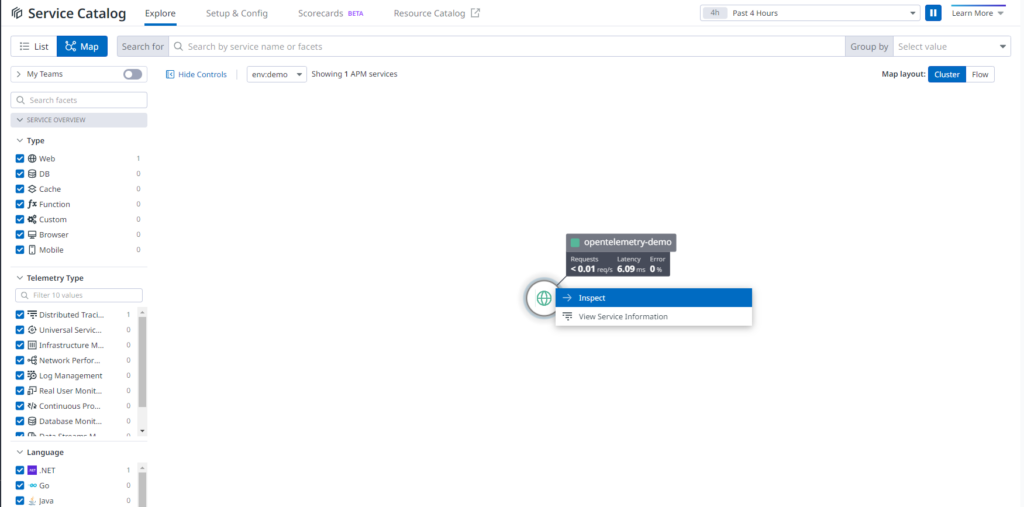Uncheck the Cache type checkbox
Image resolution: width=1024 pixels, height=507 pixels.
point(20,189)
